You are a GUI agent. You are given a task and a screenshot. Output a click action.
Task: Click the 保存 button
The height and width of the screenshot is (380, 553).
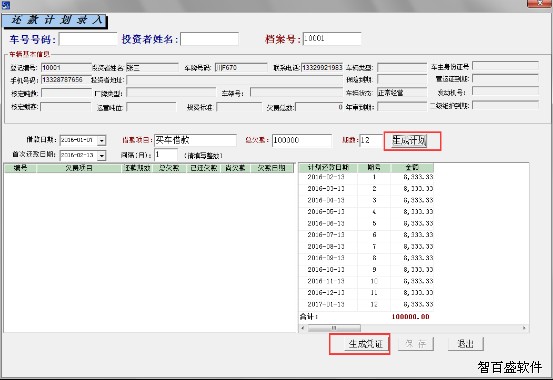pos(416,344)
